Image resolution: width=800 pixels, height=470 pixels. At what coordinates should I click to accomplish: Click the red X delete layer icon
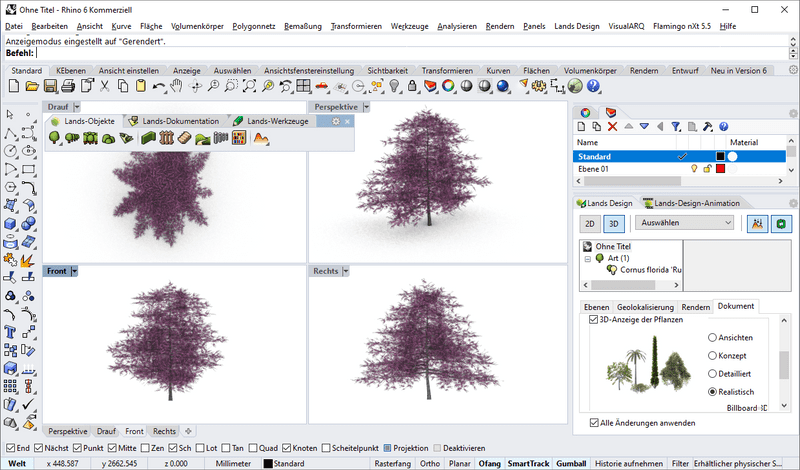612,127
